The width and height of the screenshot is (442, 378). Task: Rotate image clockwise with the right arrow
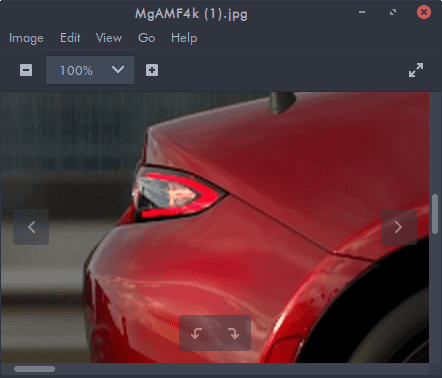(233, 333)
